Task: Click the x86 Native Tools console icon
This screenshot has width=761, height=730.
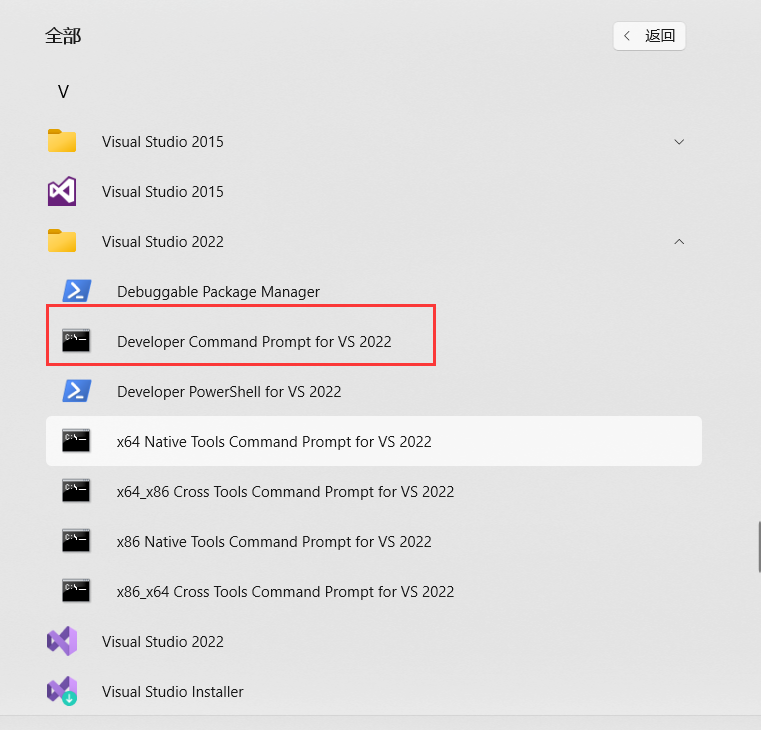Action: point(76,541)
